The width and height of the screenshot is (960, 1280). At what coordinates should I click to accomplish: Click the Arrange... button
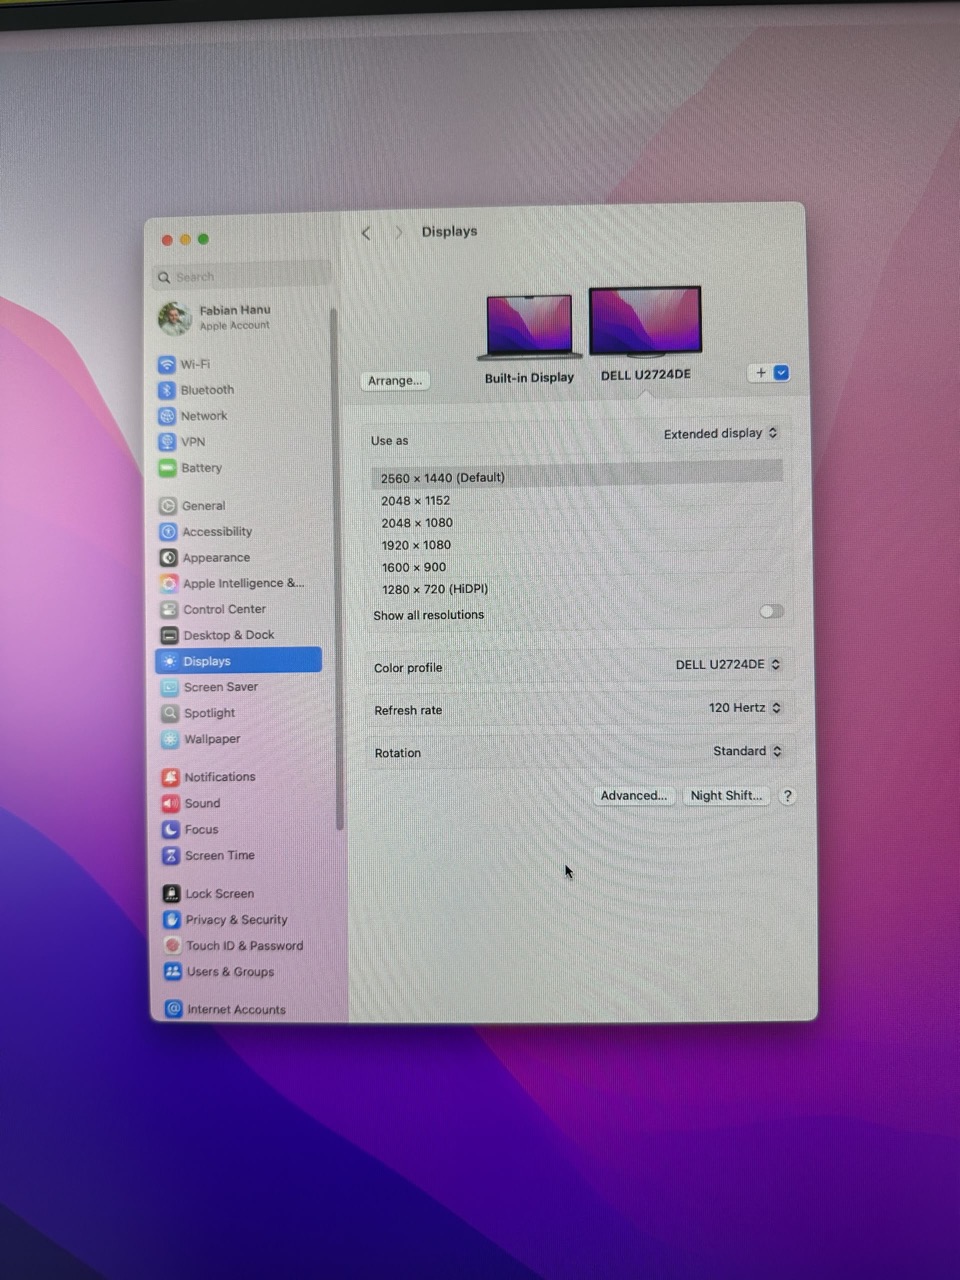point(395,381)
